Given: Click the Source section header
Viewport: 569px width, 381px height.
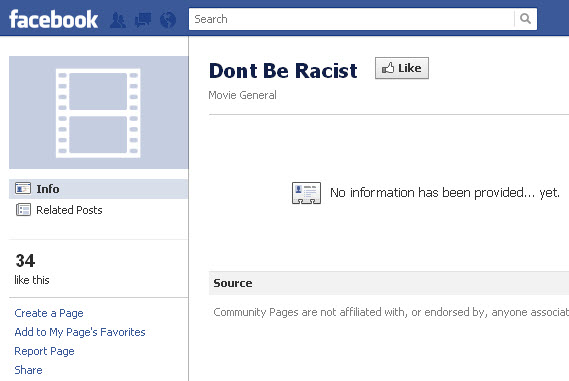Looking at the screenshot, I should tap(389, 283).
